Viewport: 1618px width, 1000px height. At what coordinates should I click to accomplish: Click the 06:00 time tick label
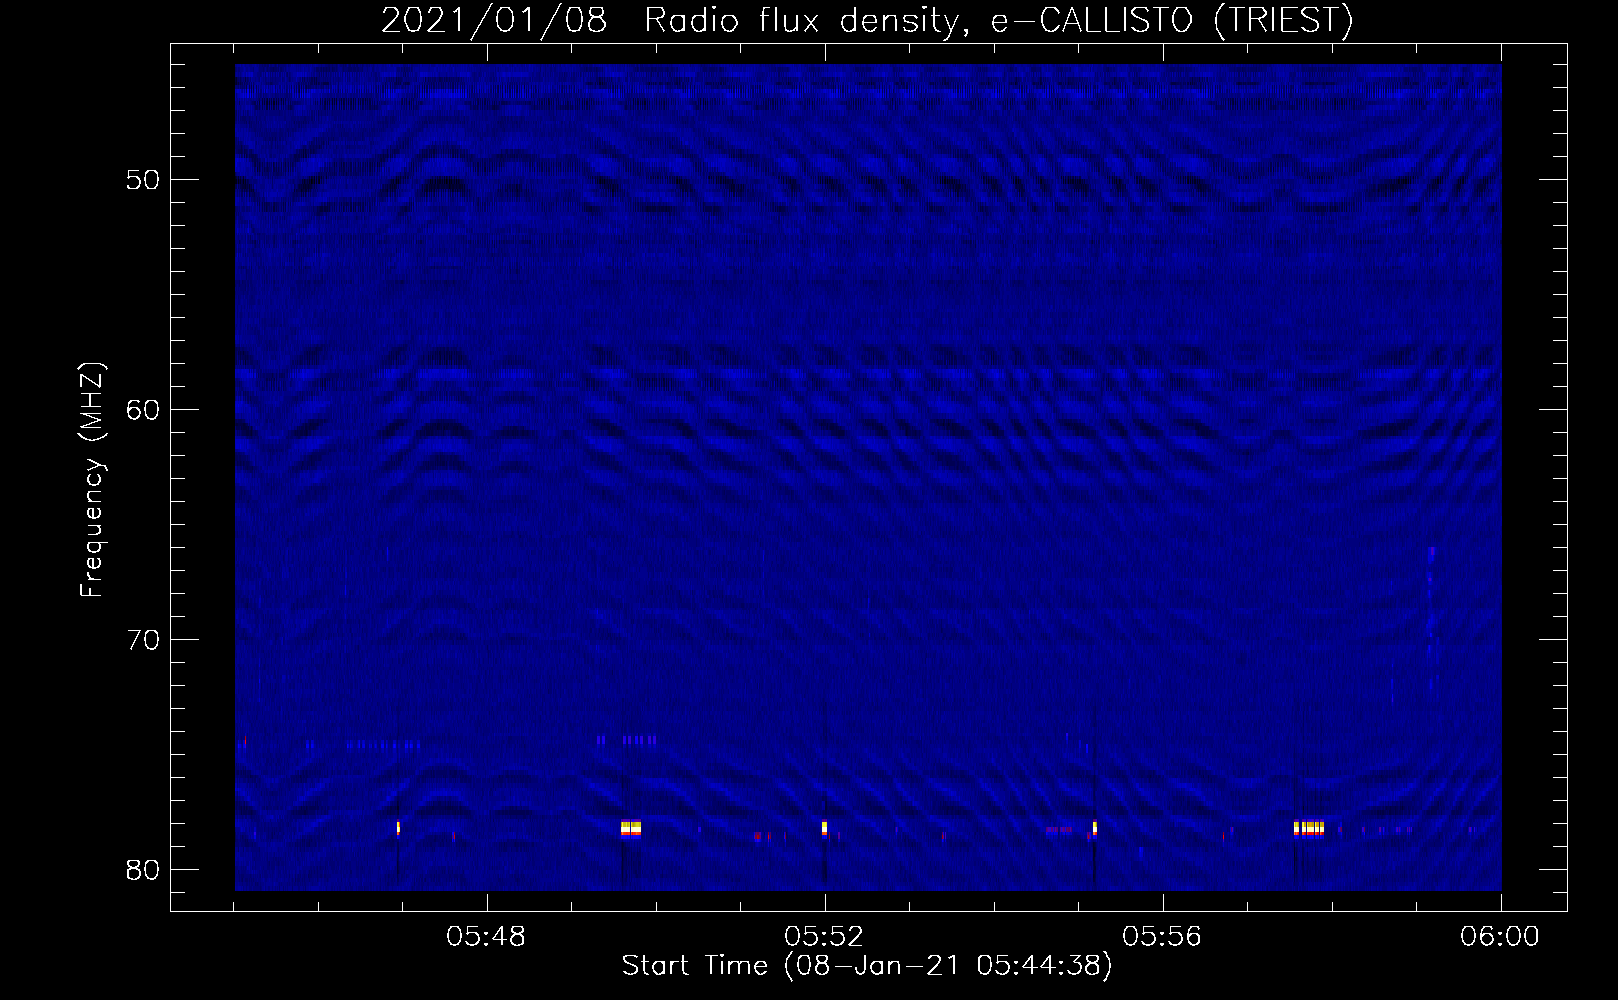click(x=1500, y=937)
